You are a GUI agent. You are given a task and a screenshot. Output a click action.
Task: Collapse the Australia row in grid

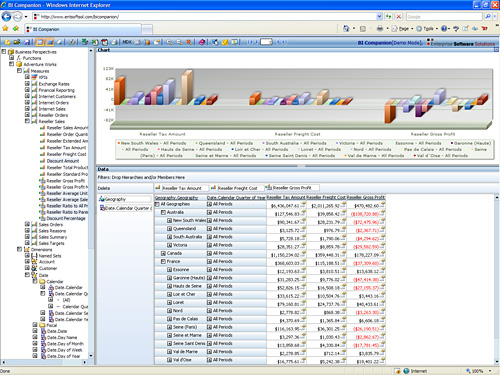163,212
